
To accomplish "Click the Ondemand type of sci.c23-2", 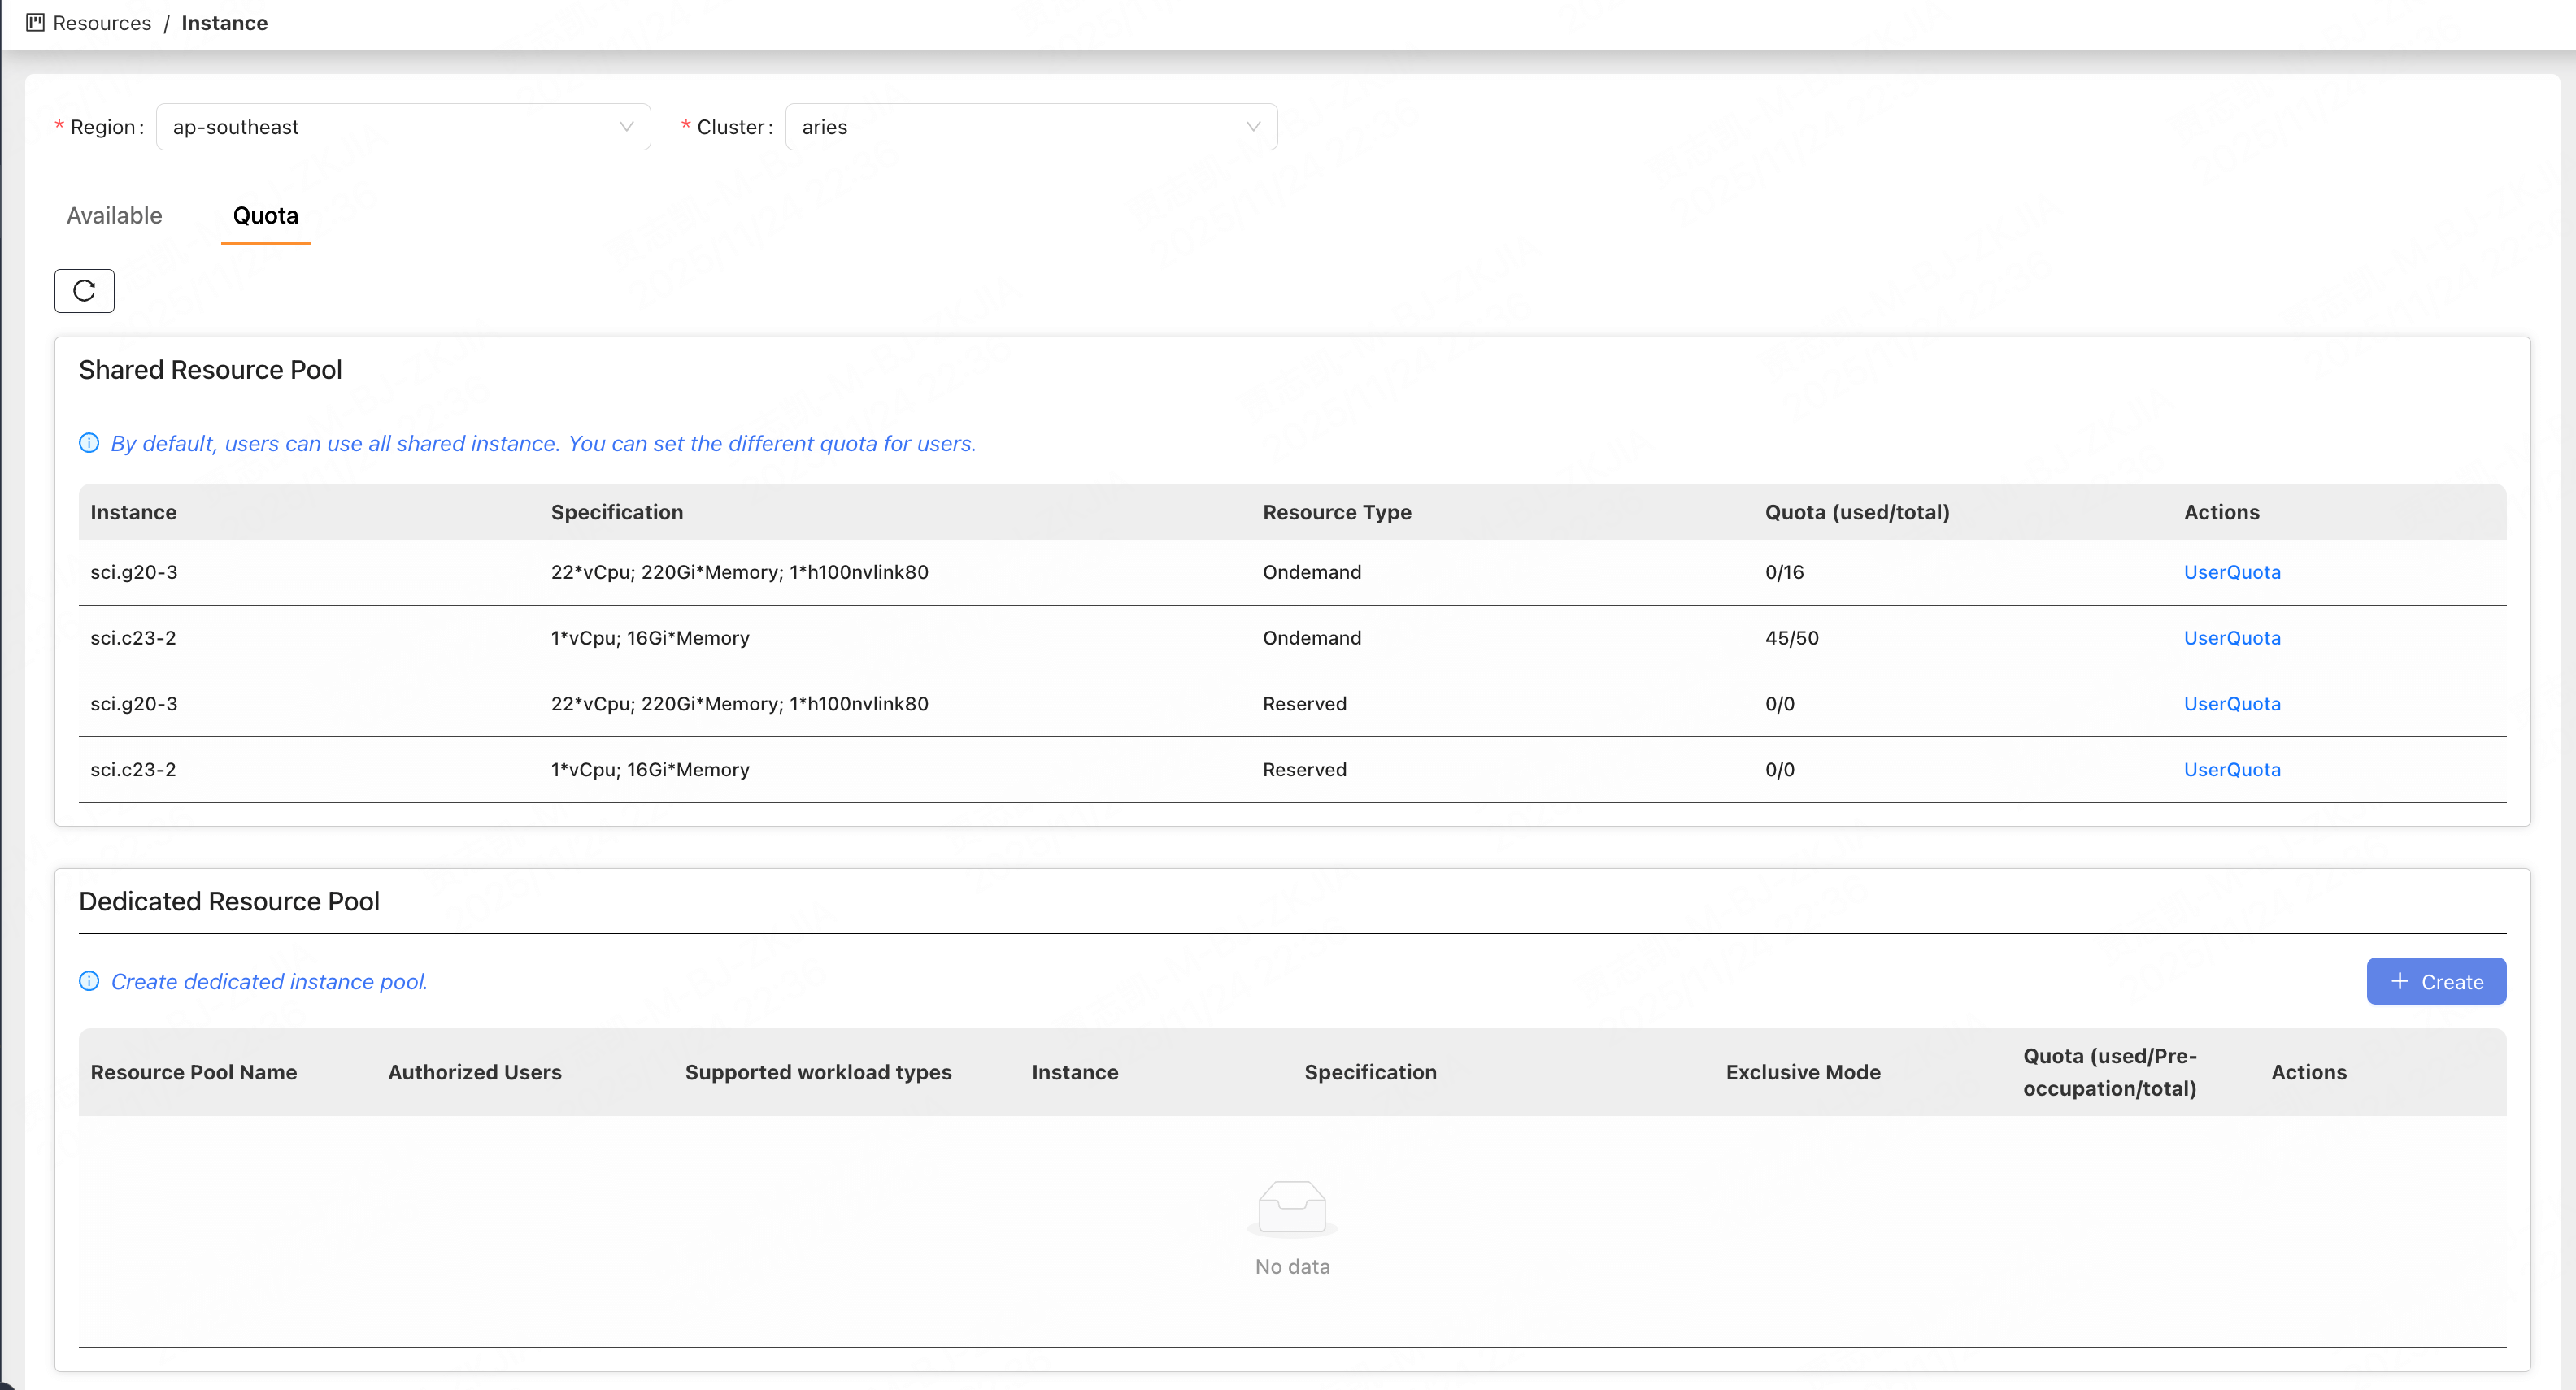I will (1311, 638).
